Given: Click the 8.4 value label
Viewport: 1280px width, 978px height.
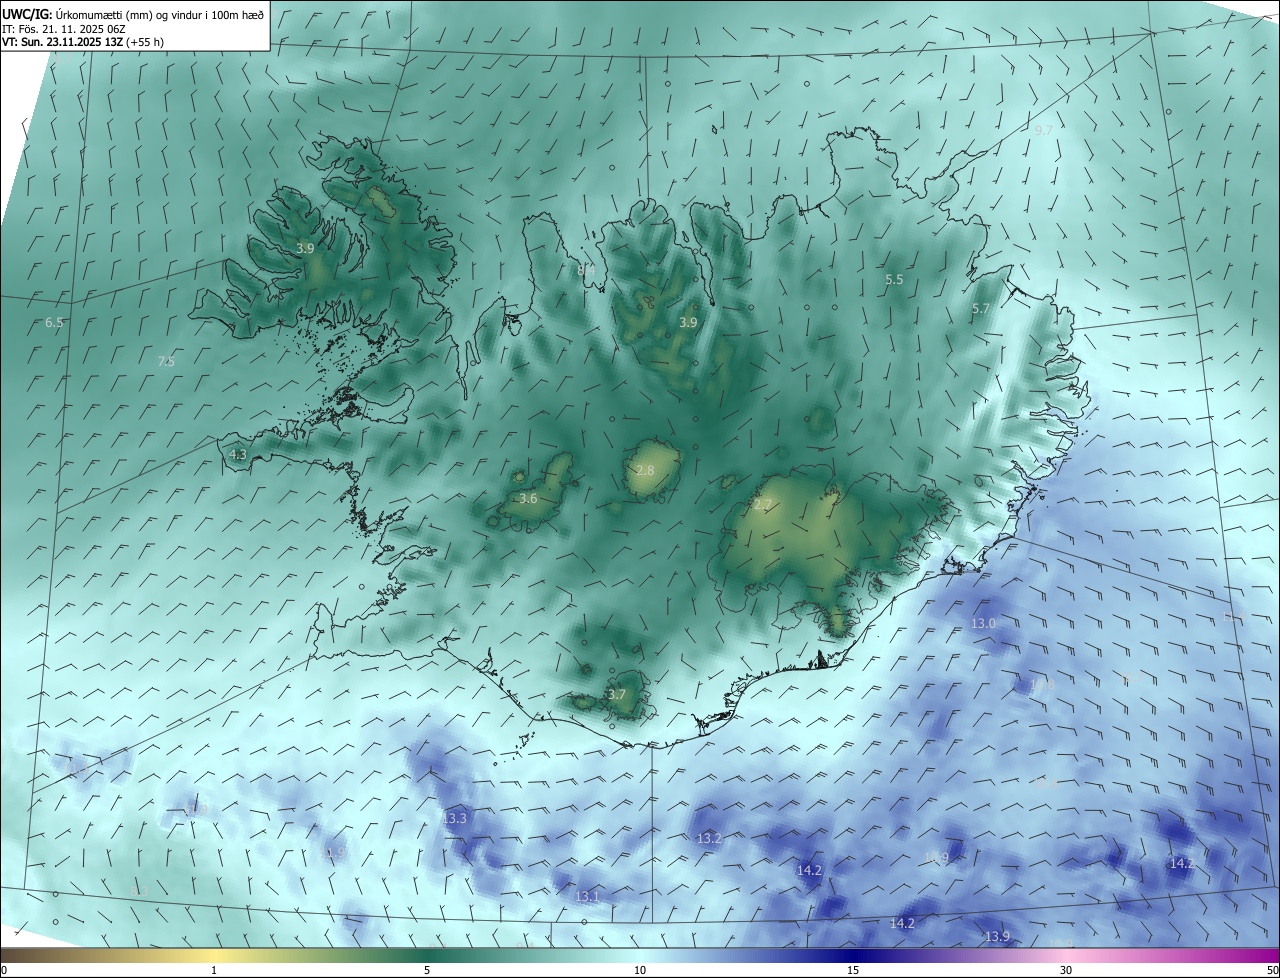Looking at the screenshot, I should pos(586,270).
